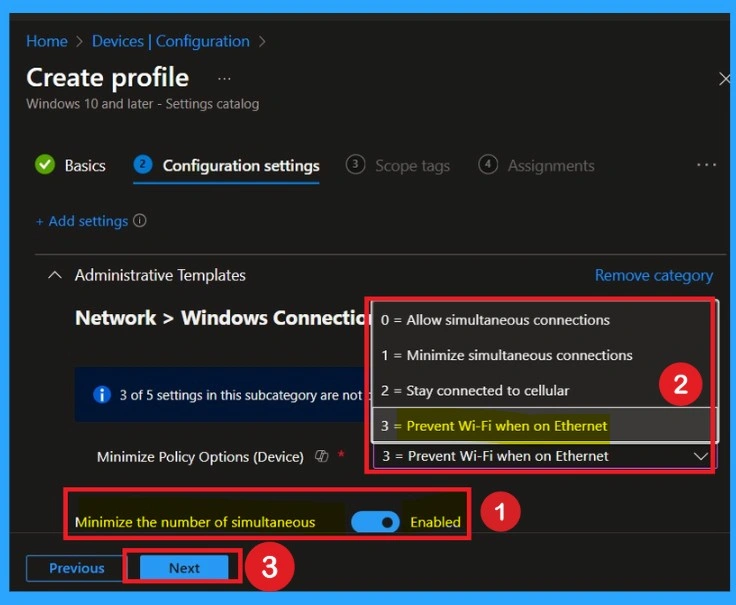Toggle Minimize the number of simultaneous switch

(376, 522)
